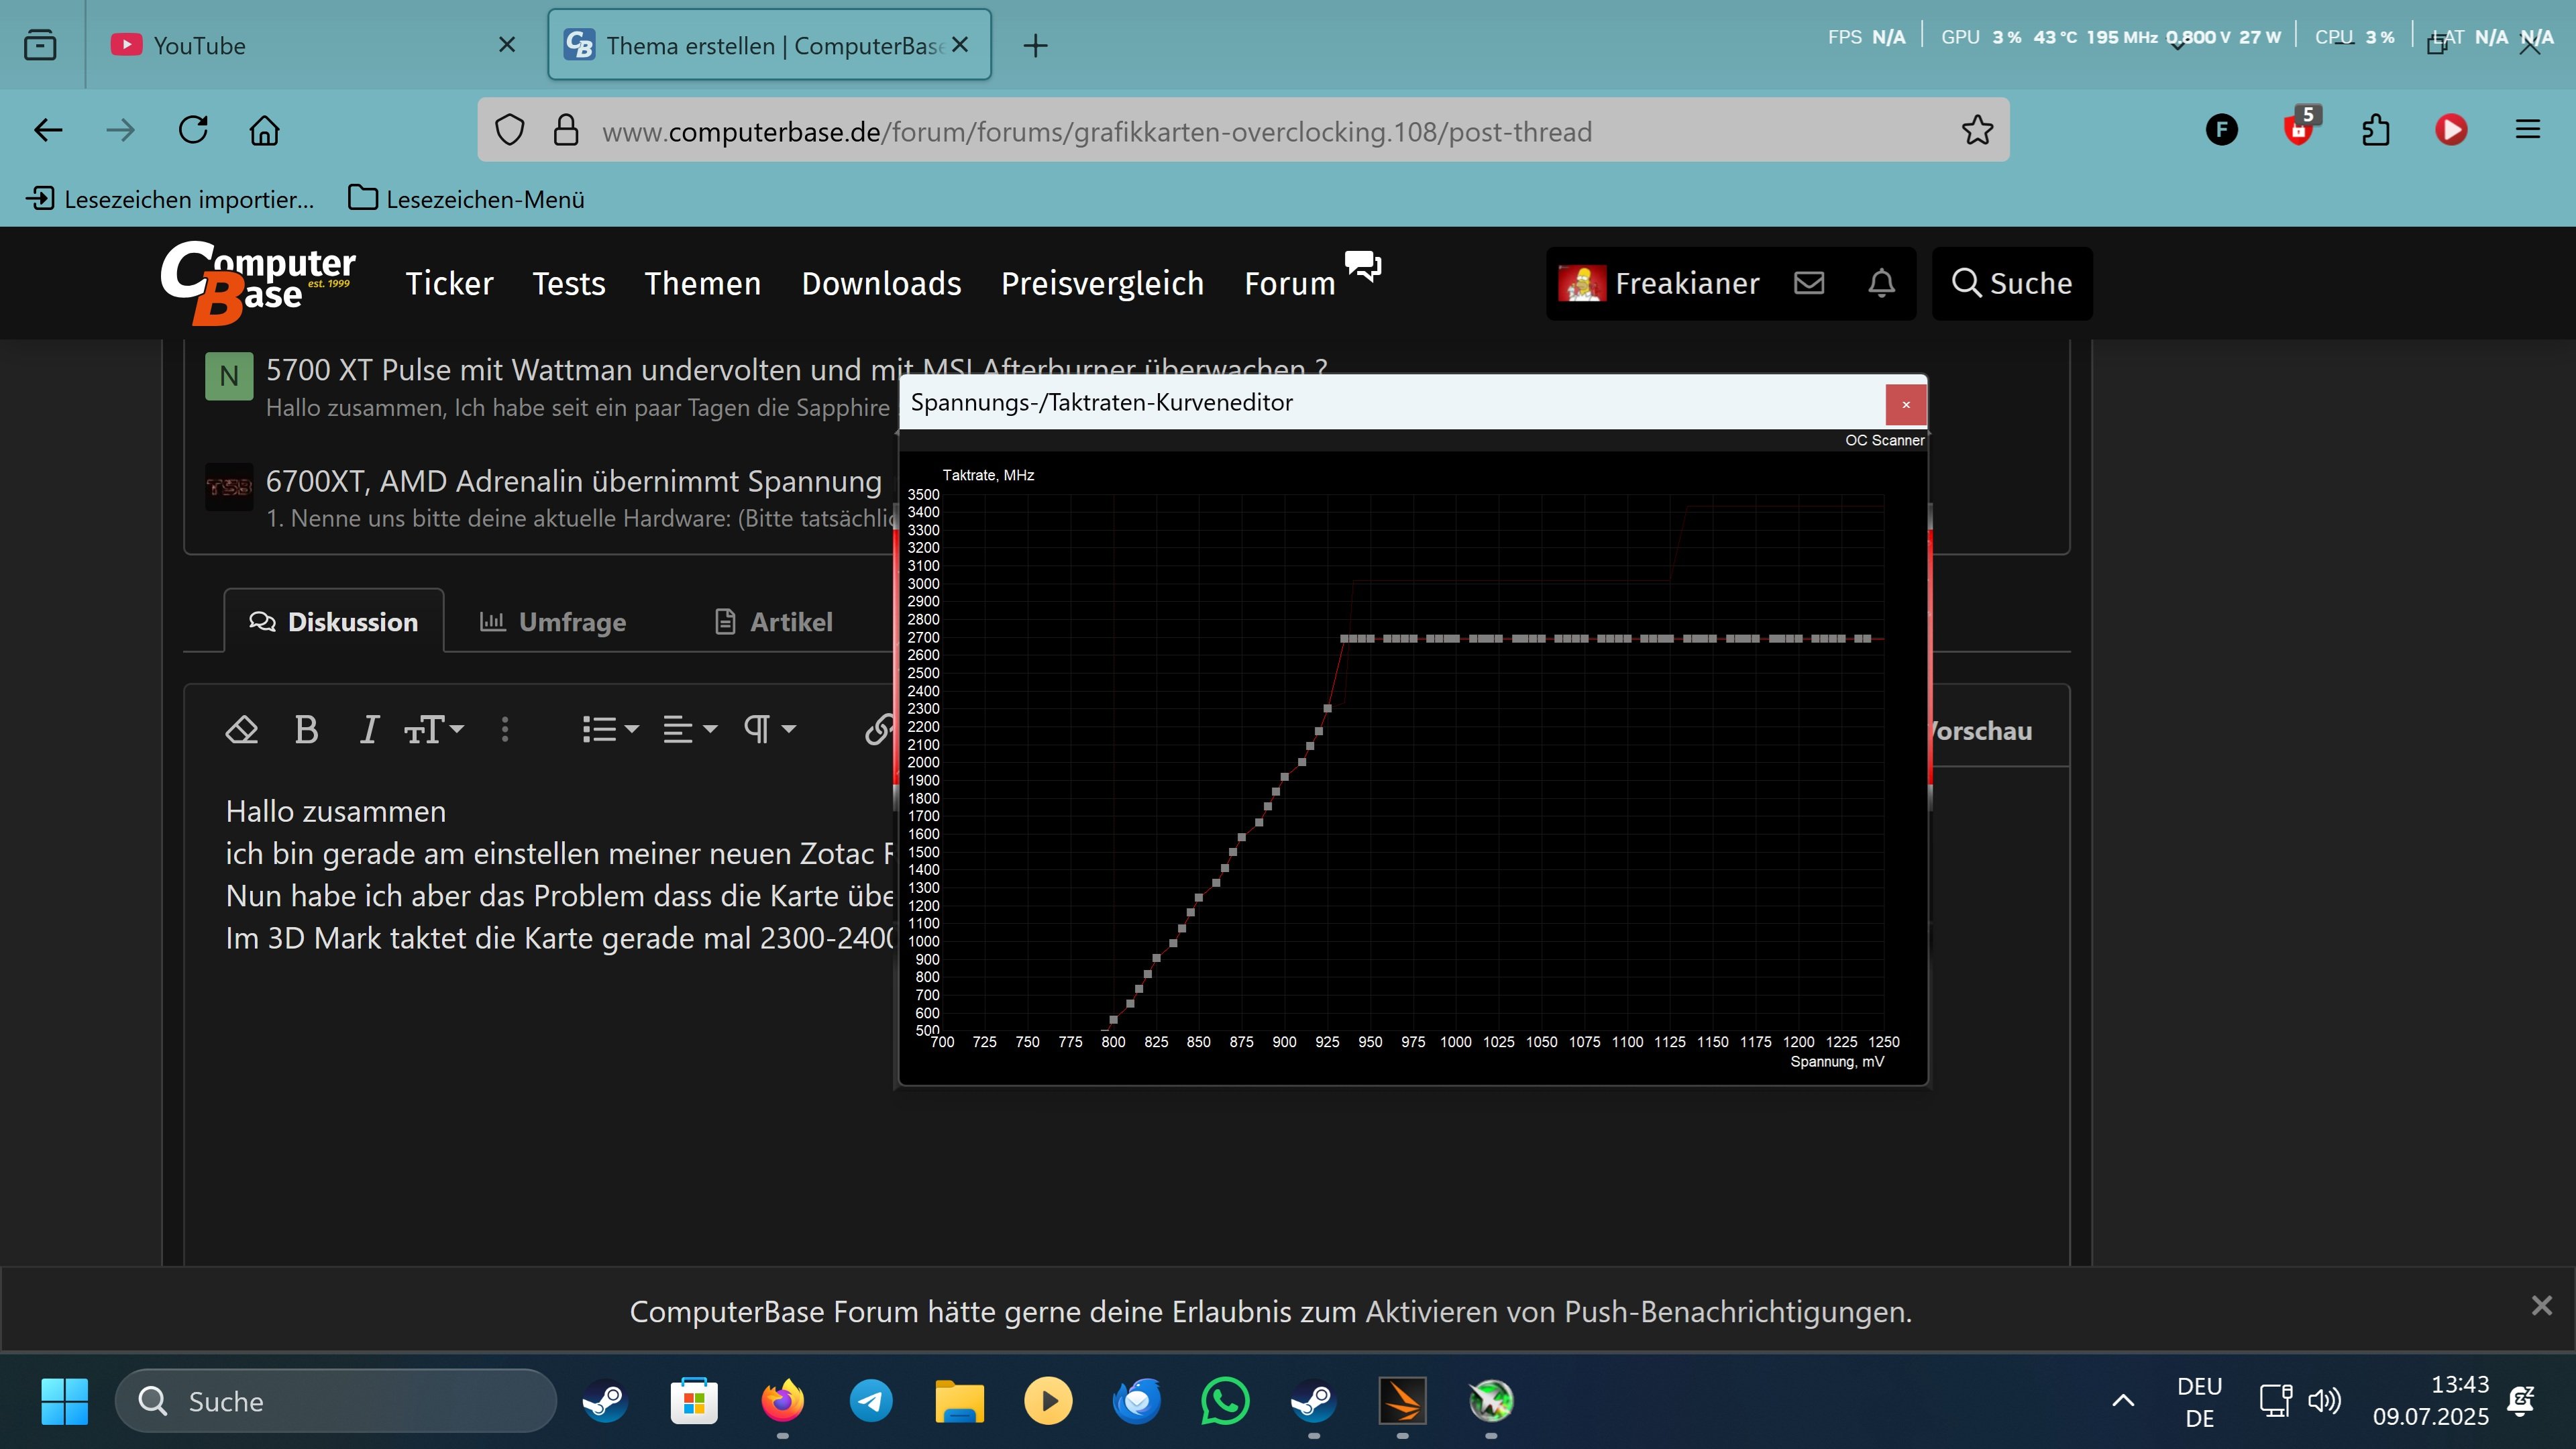
Task: Toggle bold formatting in editor
Action: 306,730
